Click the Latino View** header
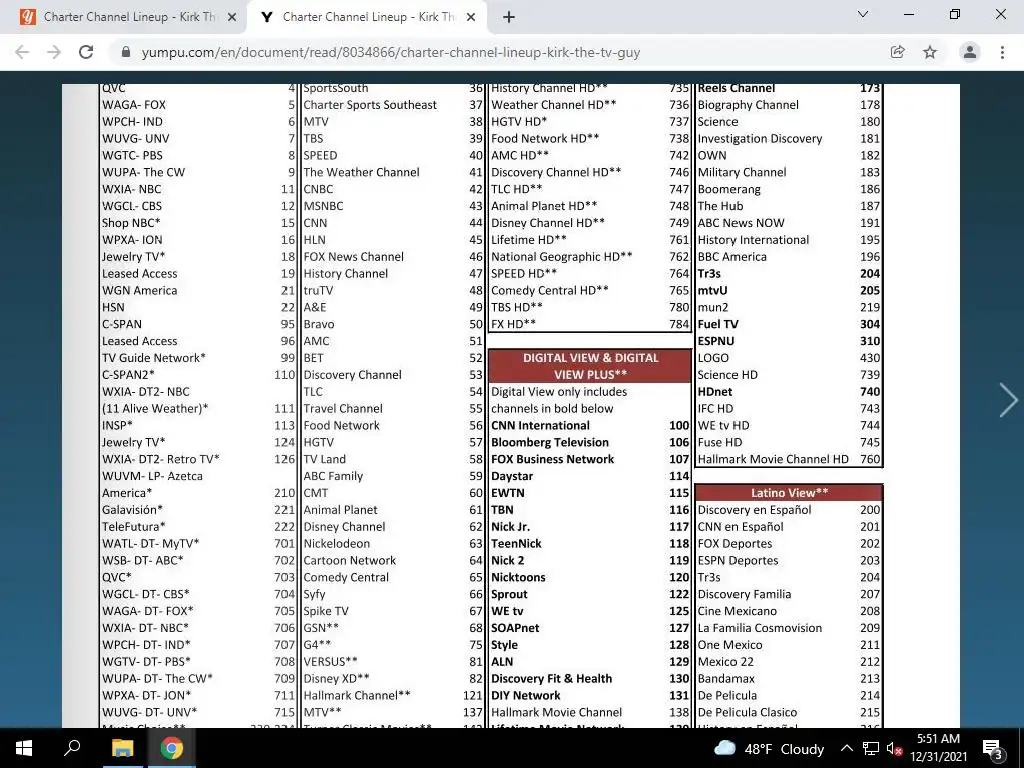Viewport: 1024px width, 768px height. click(789, 492)
